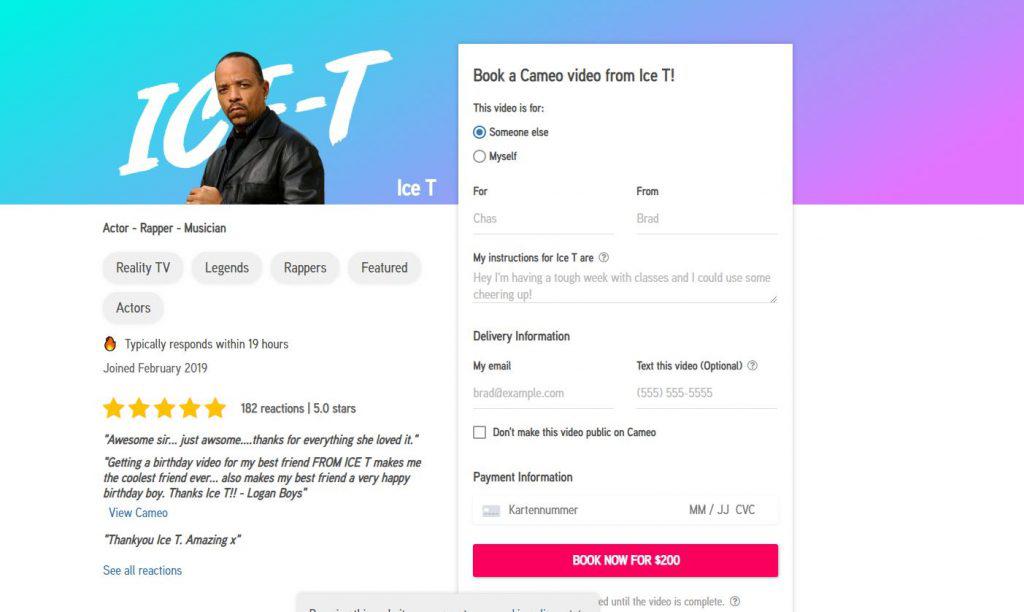Click the five-star rating icons
The height and width of the screenshot is (612, 1024).
pos(164,408)
